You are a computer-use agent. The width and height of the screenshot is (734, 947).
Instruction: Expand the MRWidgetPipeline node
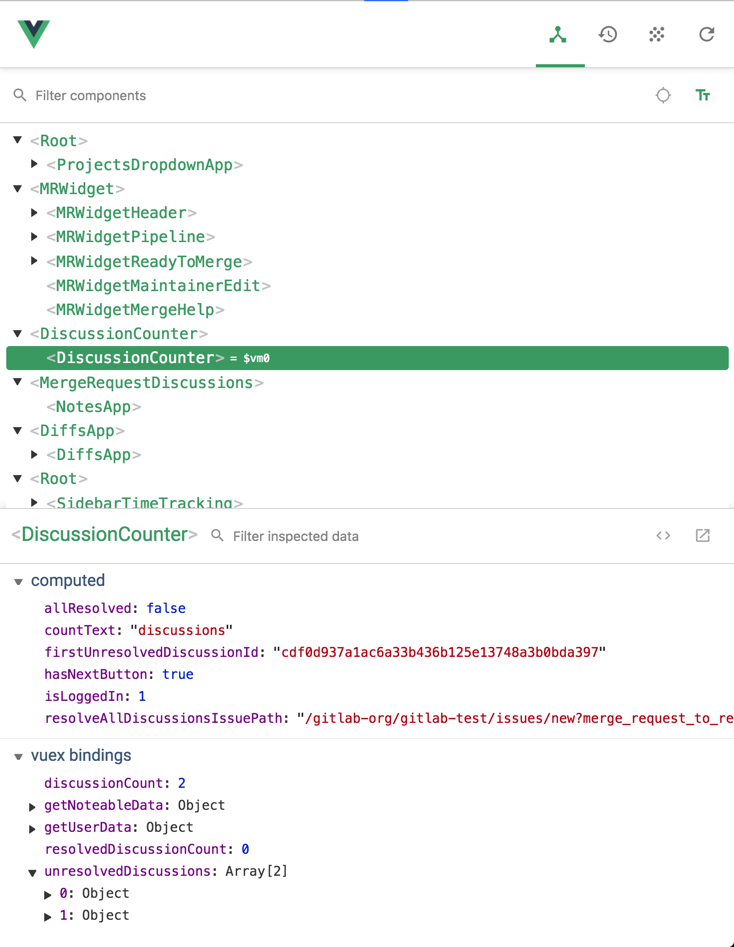(35, 237)
